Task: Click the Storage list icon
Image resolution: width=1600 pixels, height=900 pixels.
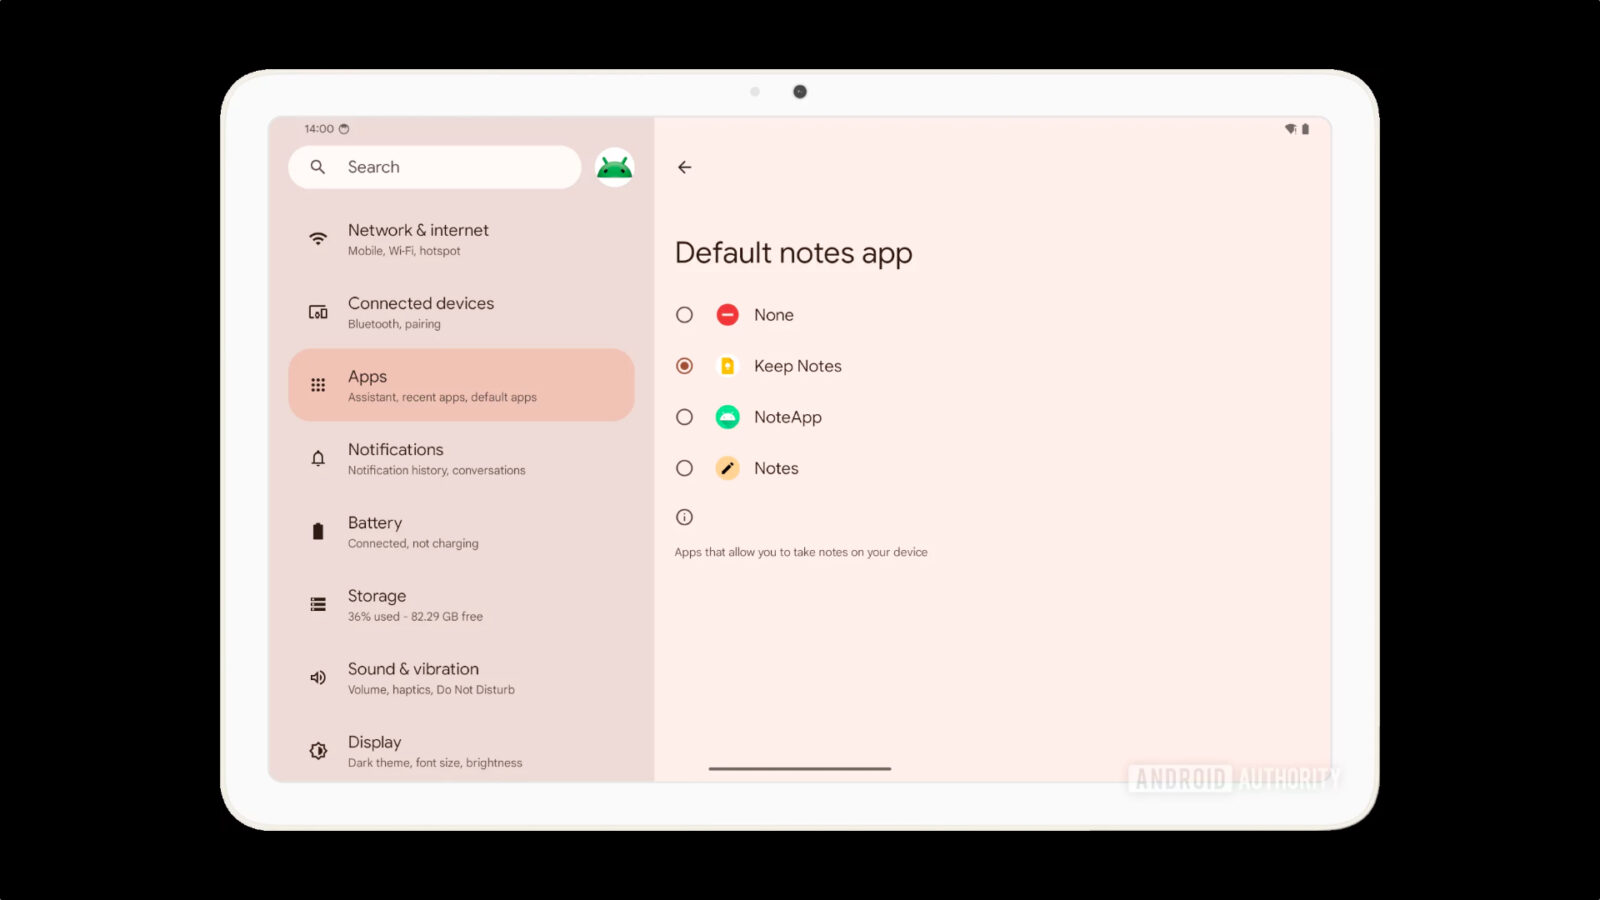Action: point(317,604)
